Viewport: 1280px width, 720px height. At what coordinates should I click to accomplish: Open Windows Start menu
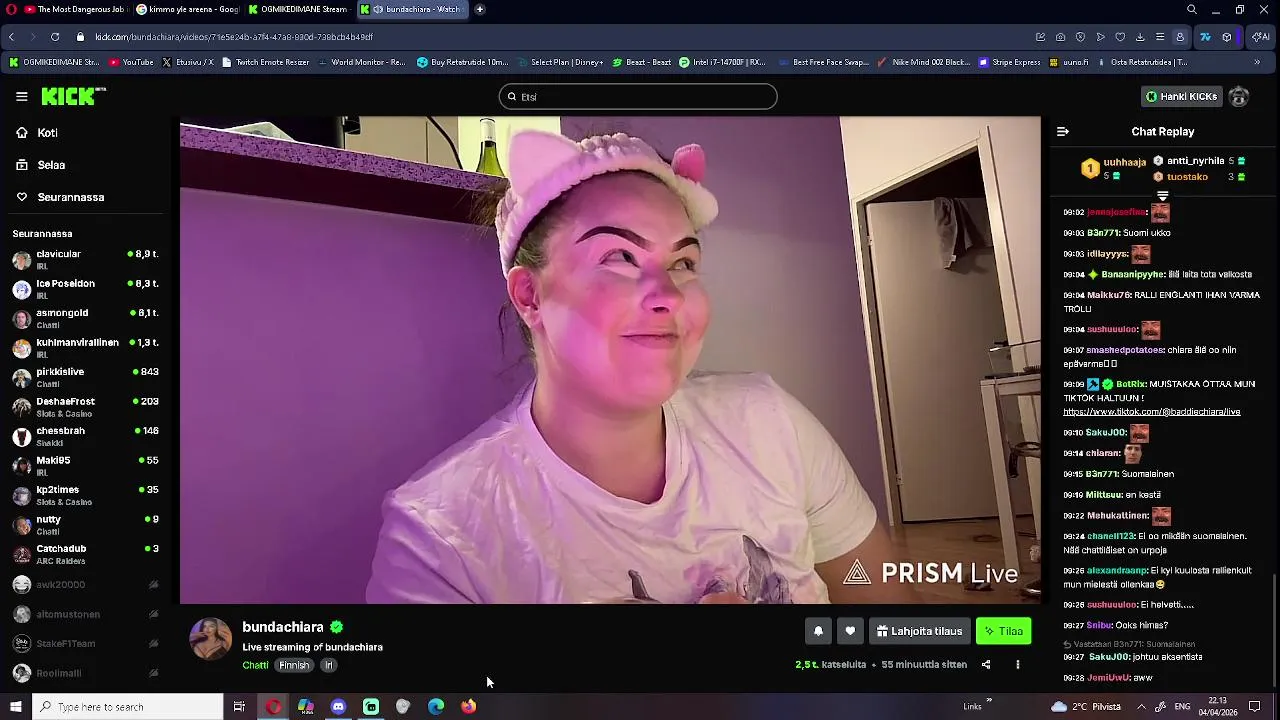[15, 707]
